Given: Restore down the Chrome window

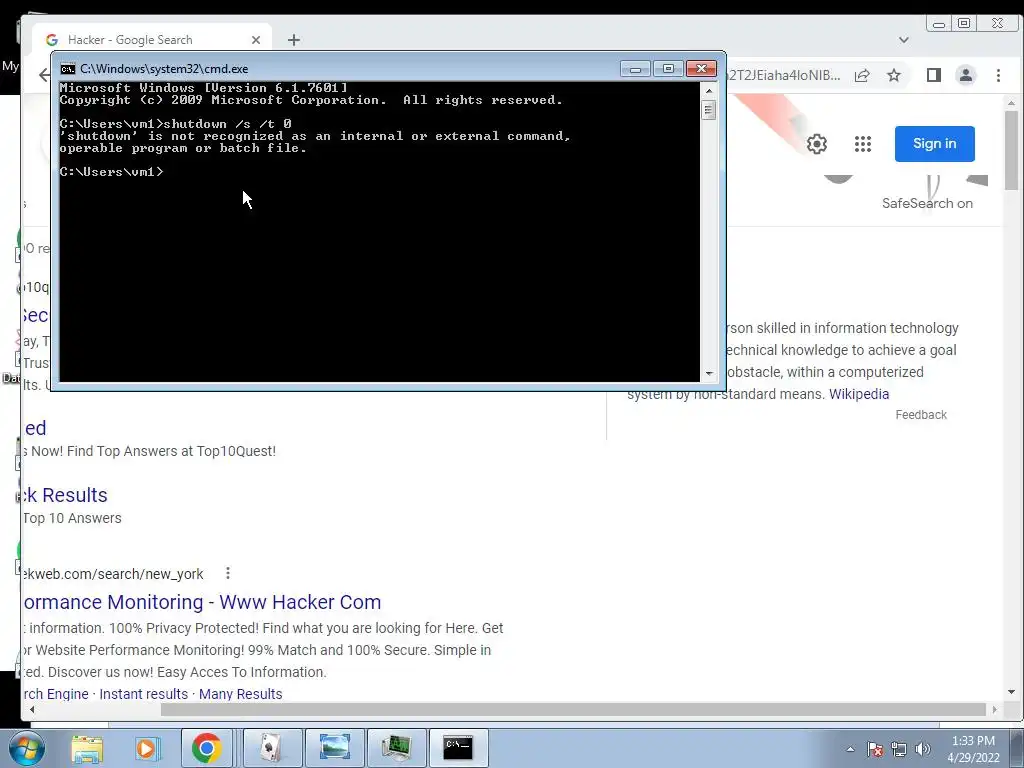Looking at the screenshot, I should (964, 24).
